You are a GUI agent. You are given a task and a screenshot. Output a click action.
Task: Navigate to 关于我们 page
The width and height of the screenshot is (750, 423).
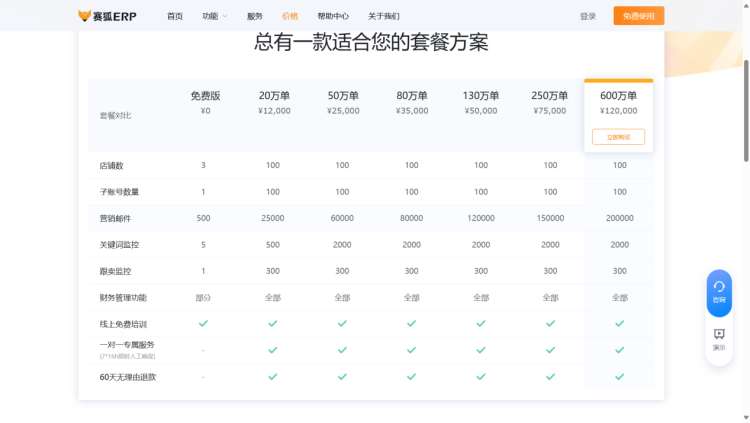(383, 16)
